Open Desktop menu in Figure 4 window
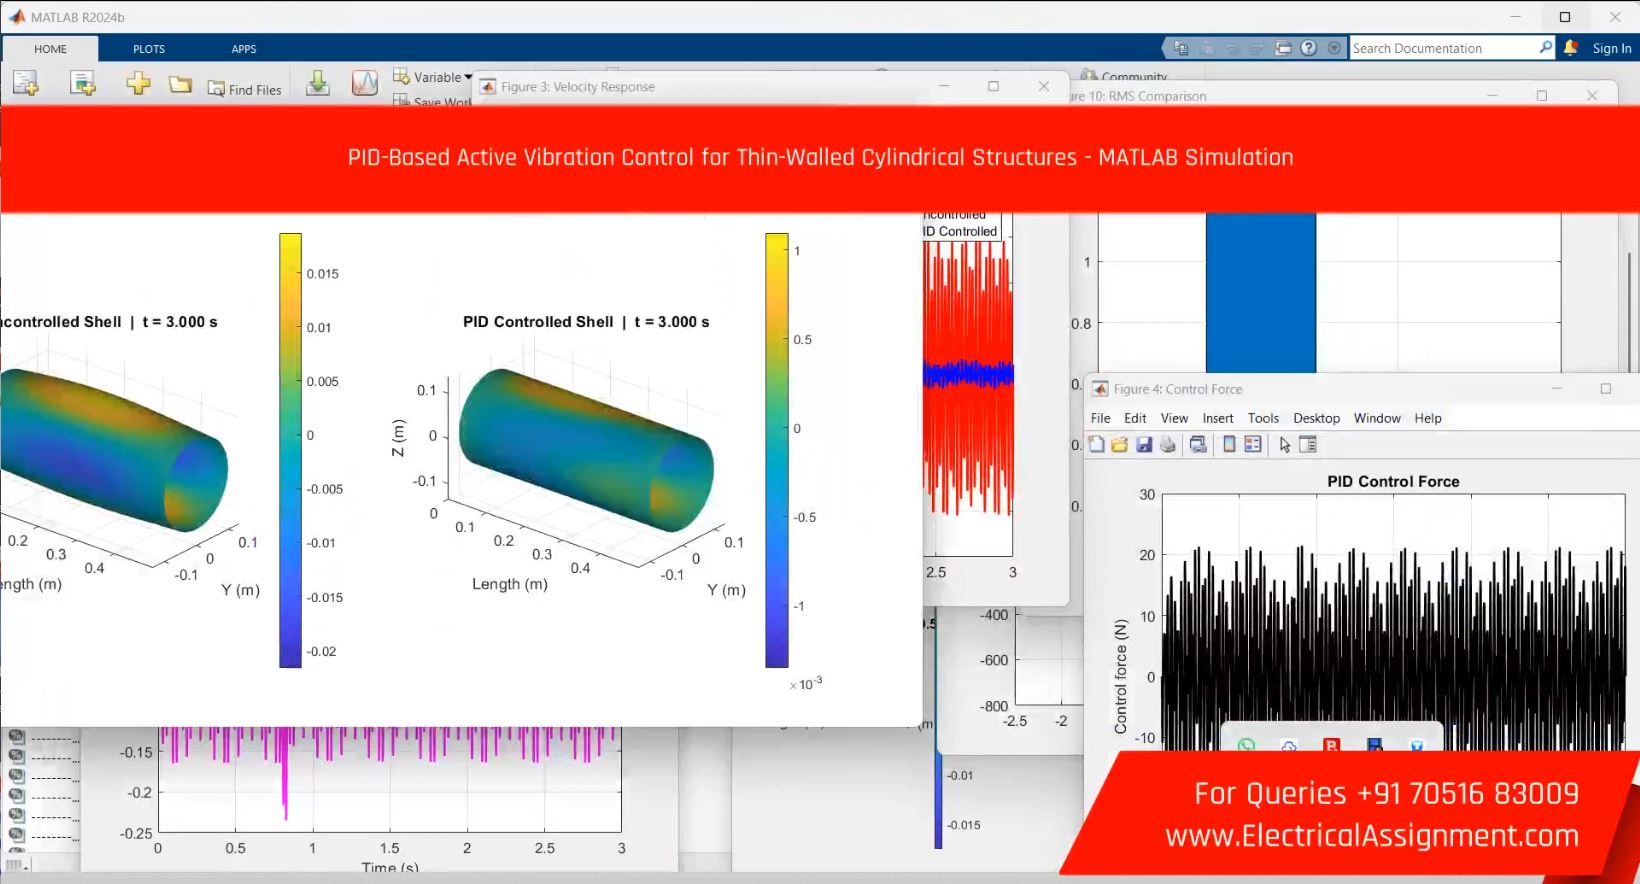This screenshot has width=1640, height=884. click(x=1316, y=418)
